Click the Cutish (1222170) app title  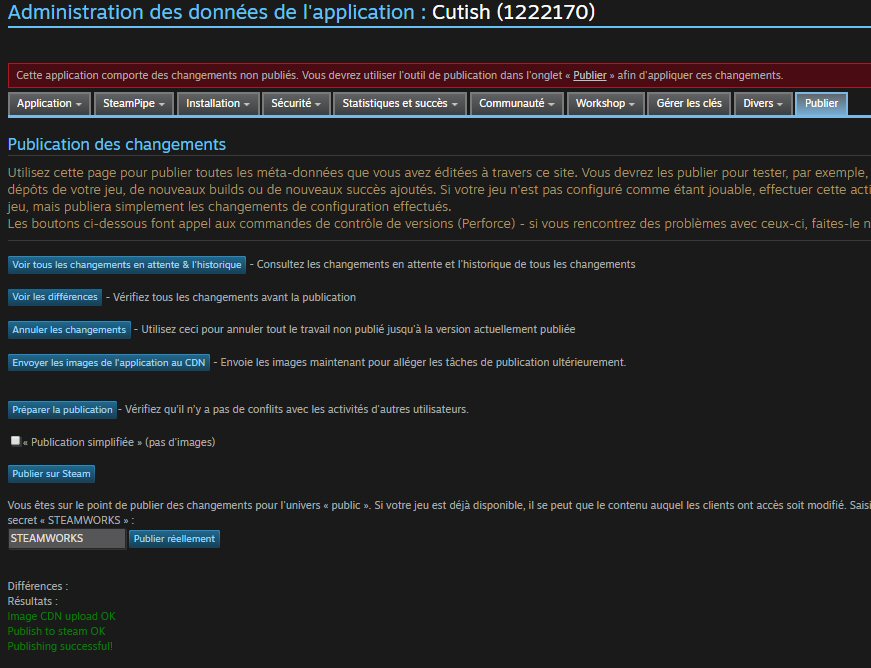click(x=513, y=12)
